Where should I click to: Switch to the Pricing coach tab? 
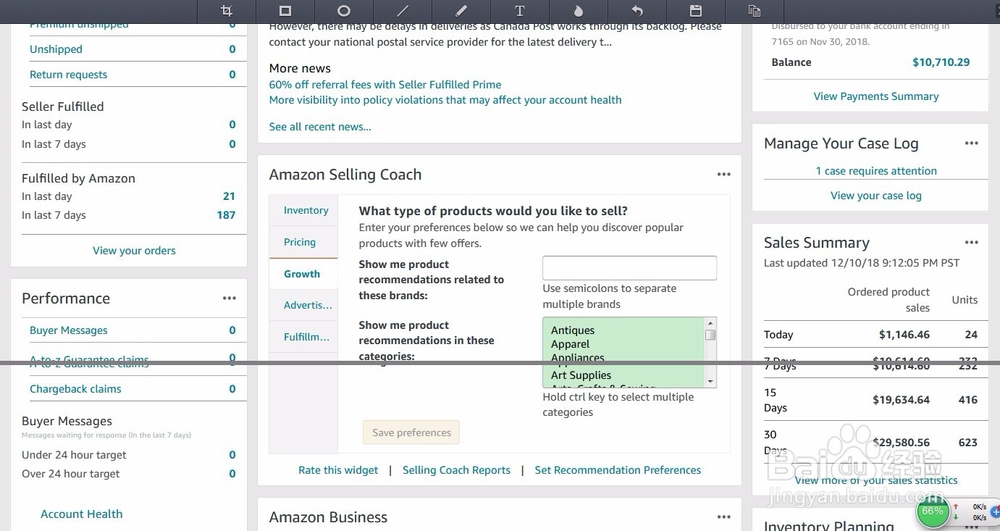[304, 242]
